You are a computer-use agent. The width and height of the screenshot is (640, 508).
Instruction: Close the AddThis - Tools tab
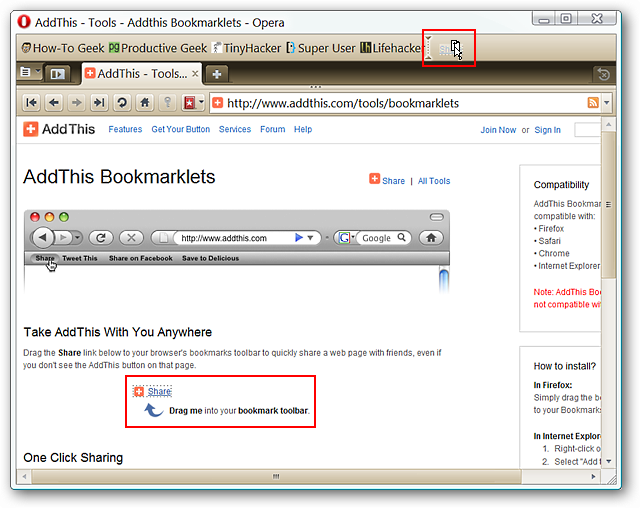(195, 74)
